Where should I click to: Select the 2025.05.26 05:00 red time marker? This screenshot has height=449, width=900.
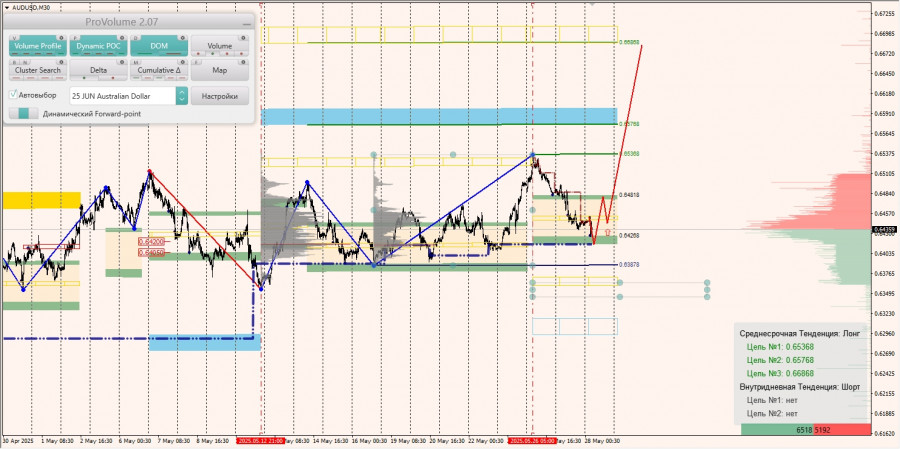532,441
